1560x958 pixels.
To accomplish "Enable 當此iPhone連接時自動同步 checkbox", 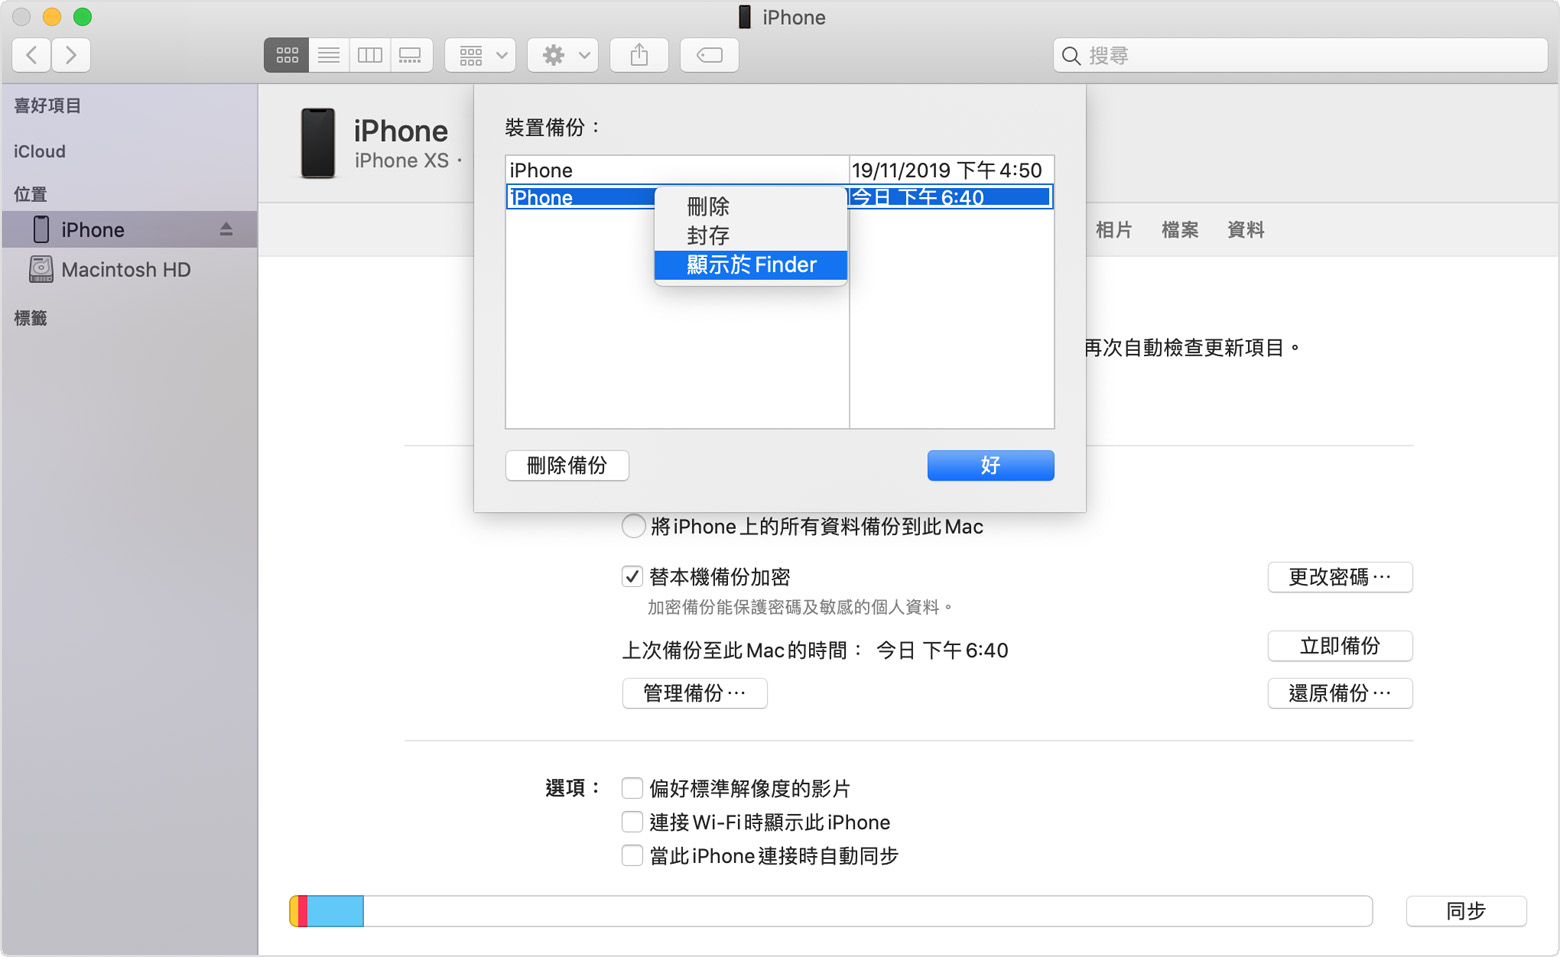I will pyautogui.click(x=632, y=856).
